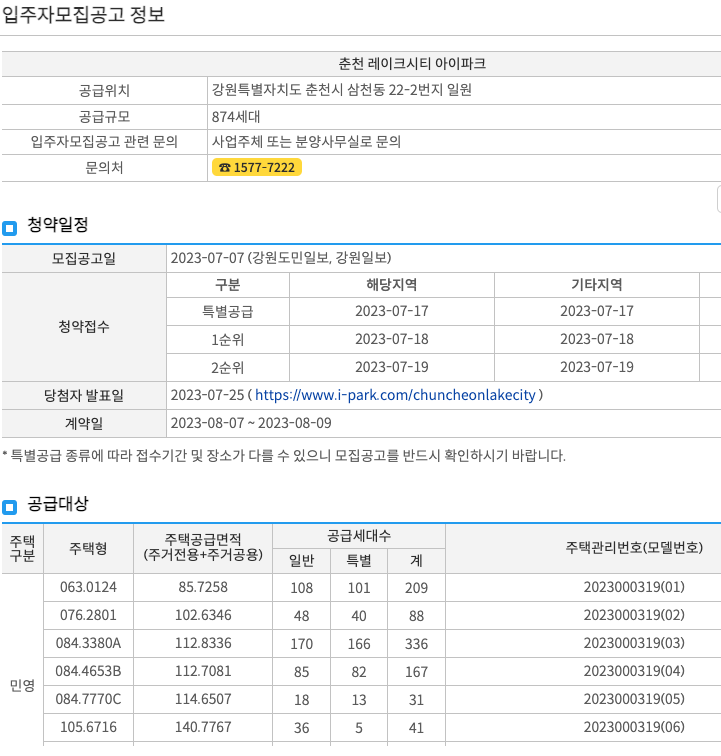Click 2023-07-17 under 해당지역

392,311
